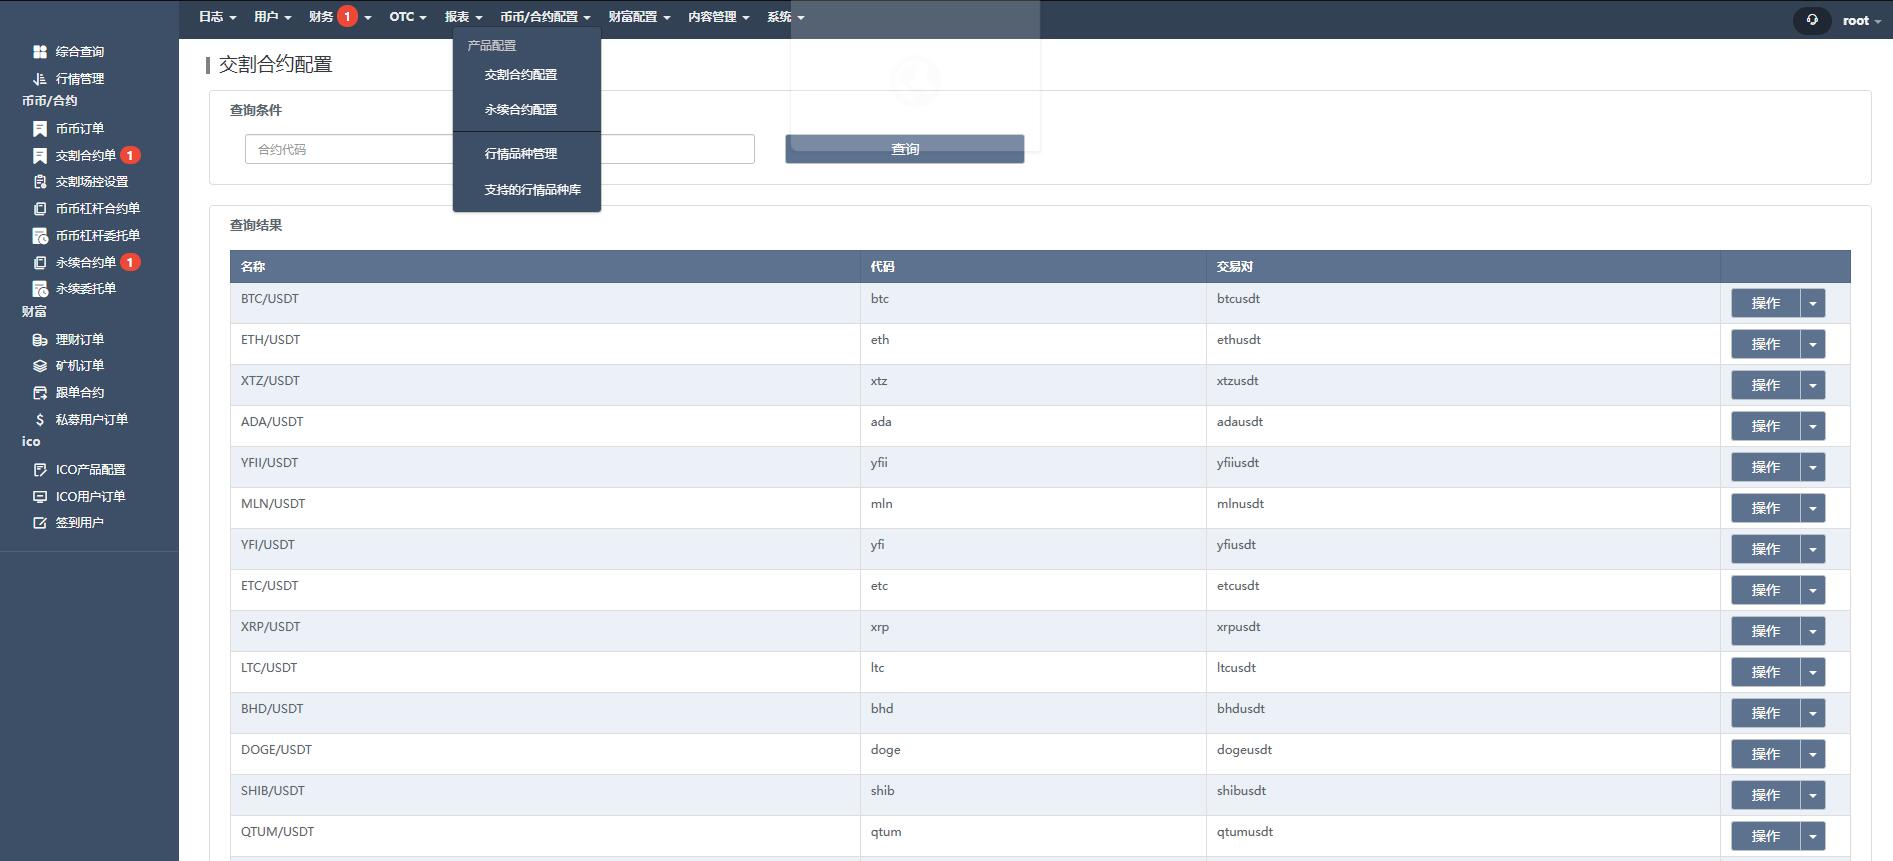Open the root user dropdown menu
Image resolution: width=1893 pixels, height=861 pixels.
(x=1860, y=20)
